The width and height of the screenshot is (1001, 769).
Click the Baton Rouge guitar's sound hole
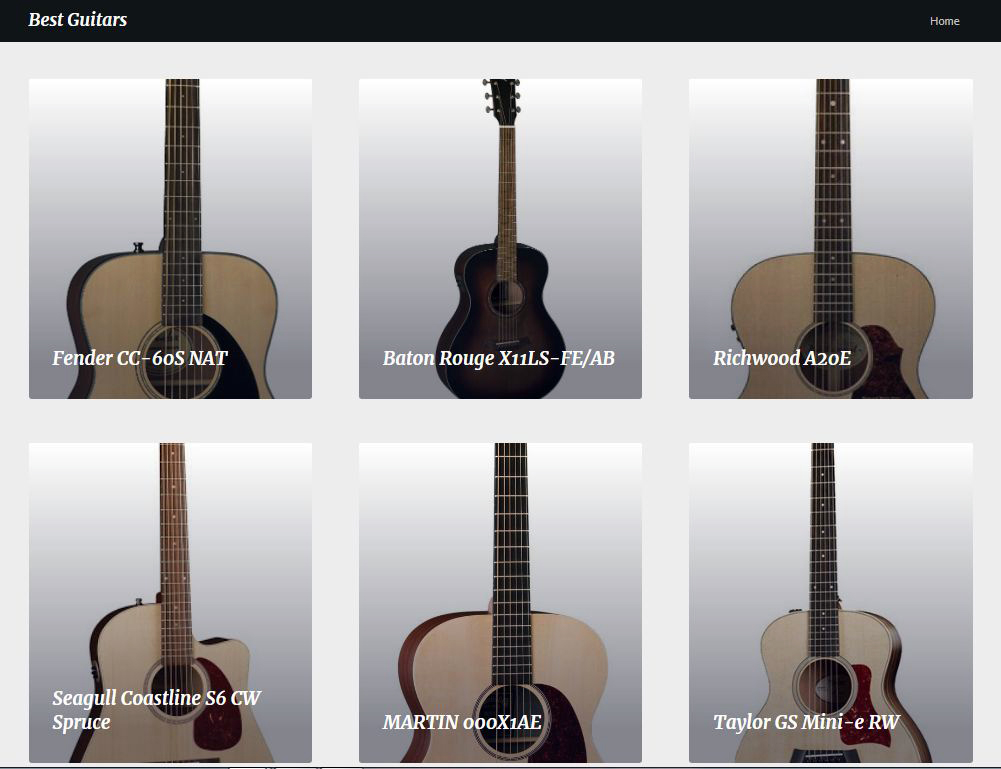[506, 297]
